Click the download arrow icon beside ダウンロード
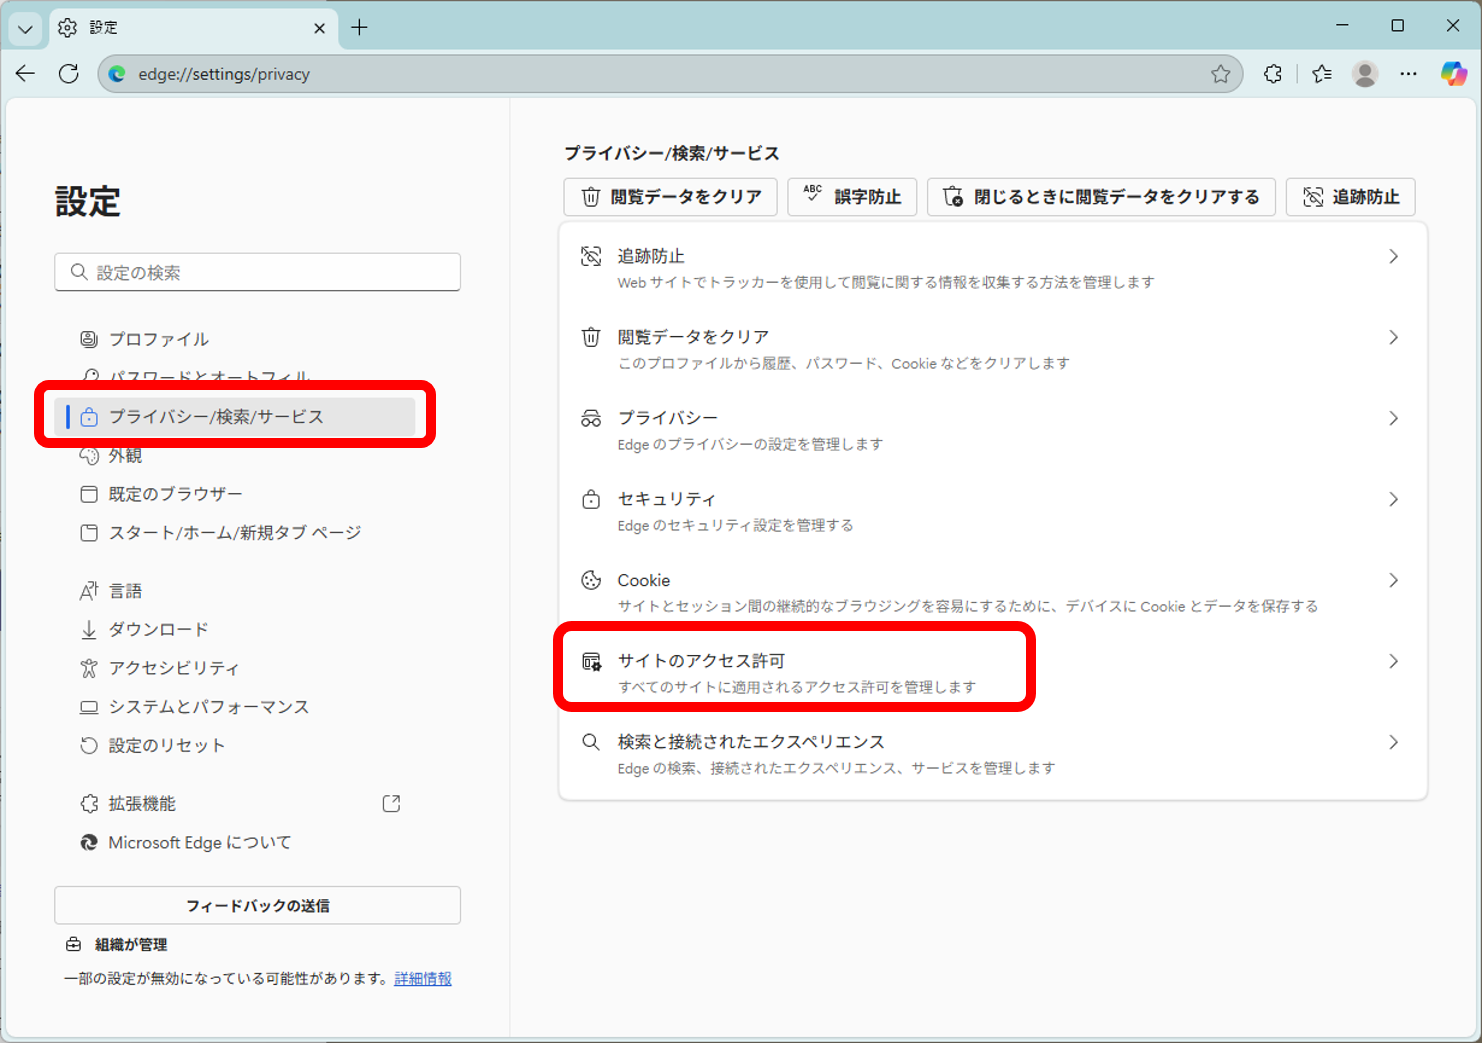This screenshot has width=1482, height=1043. click(x=89, y=629)
